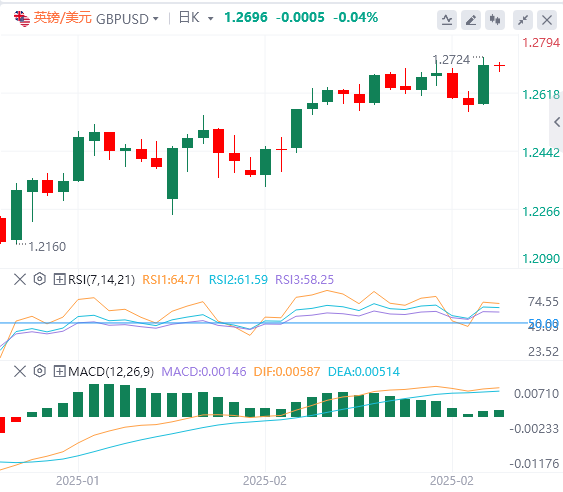Open the line chart indicator icon
The image size is (563, 492).
pos(447,20)
